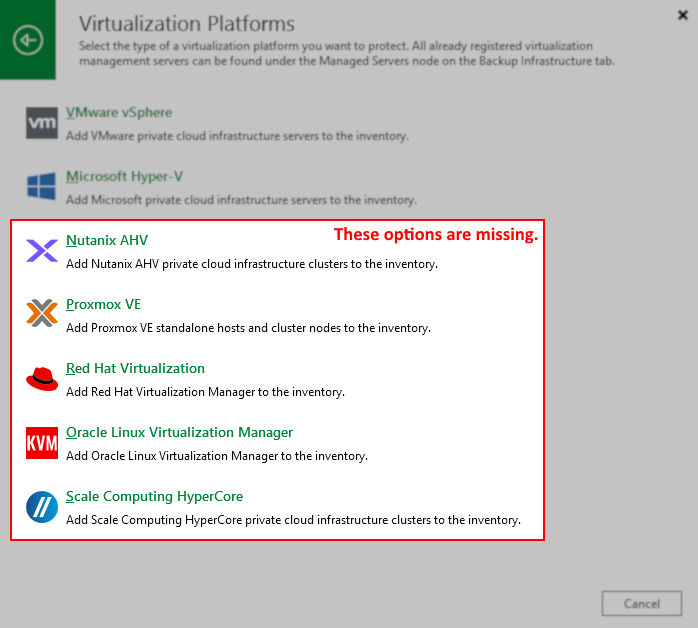Click the Nutanix AHV purple X icon
The width and height of the screenshot is (698, 628).
coord(42,251)
